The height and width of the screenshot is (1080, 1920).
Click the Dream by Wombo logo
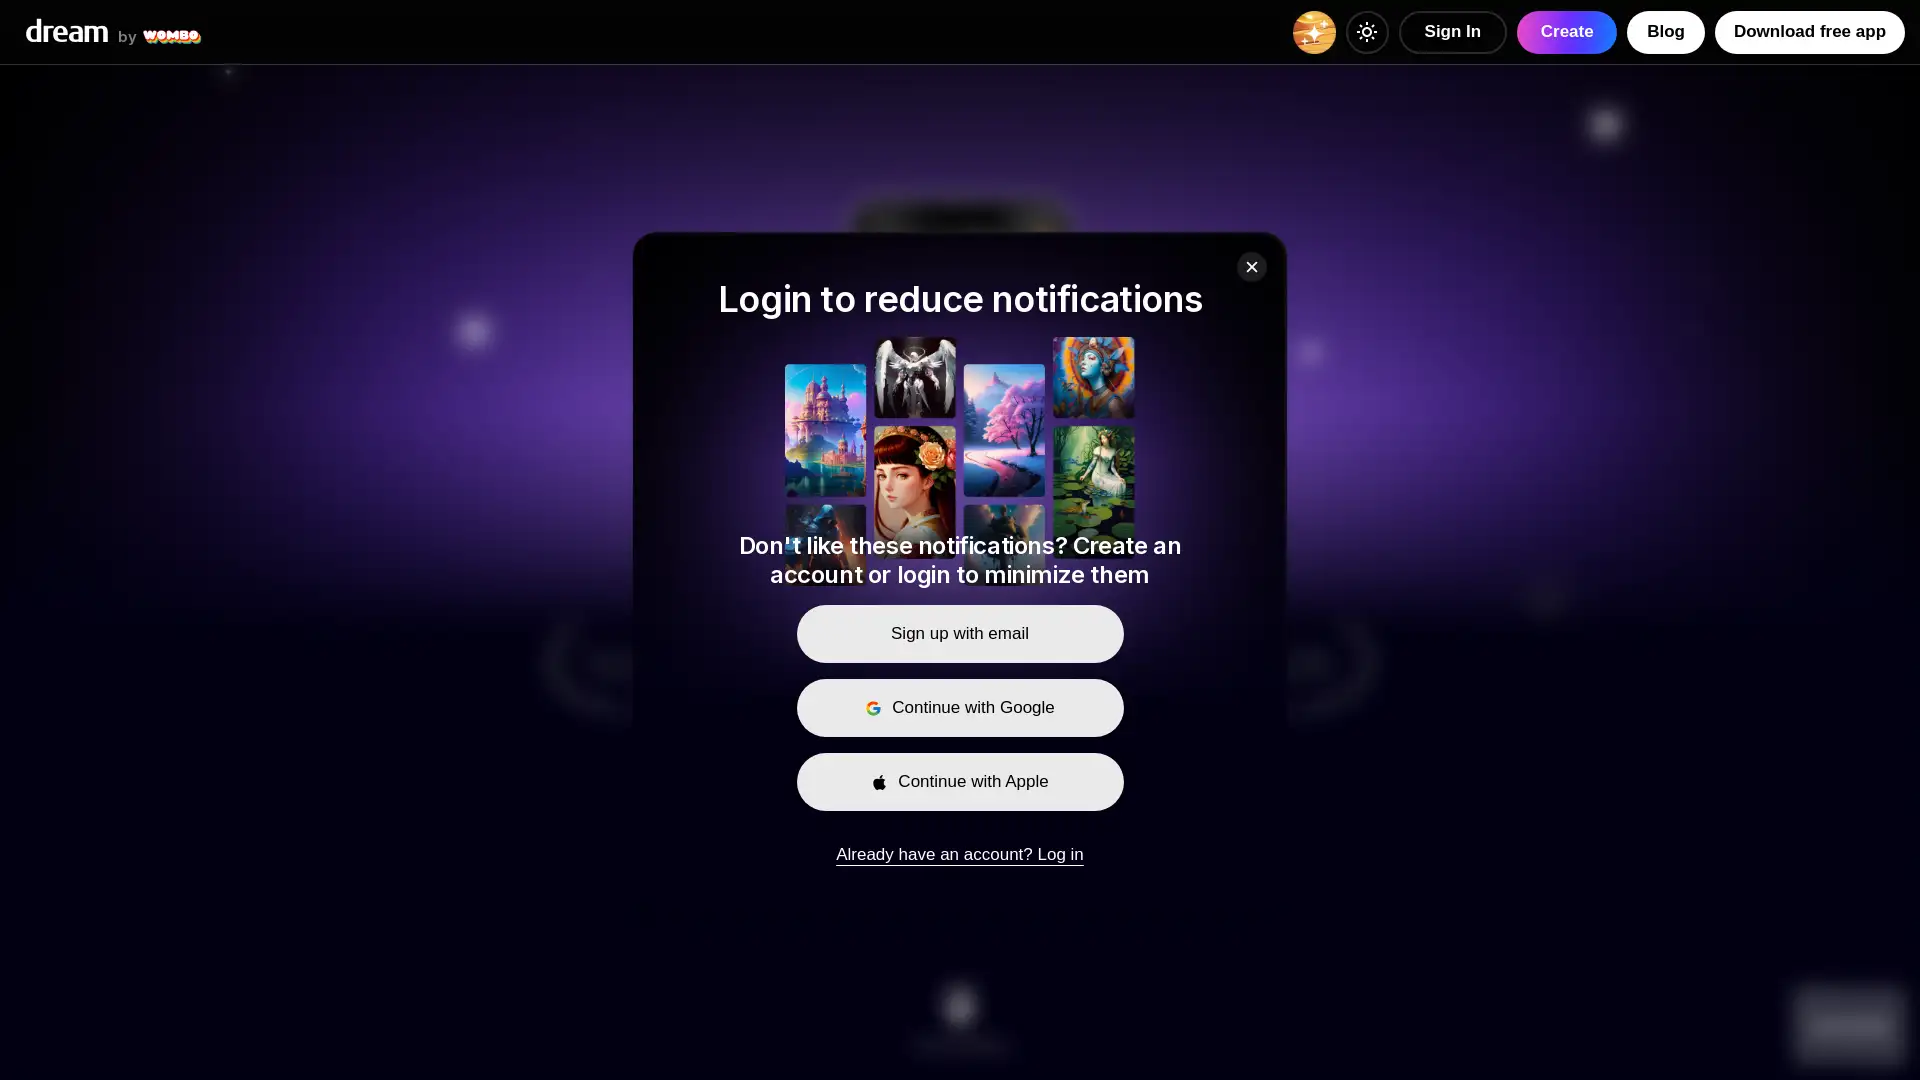coord(113,32)
